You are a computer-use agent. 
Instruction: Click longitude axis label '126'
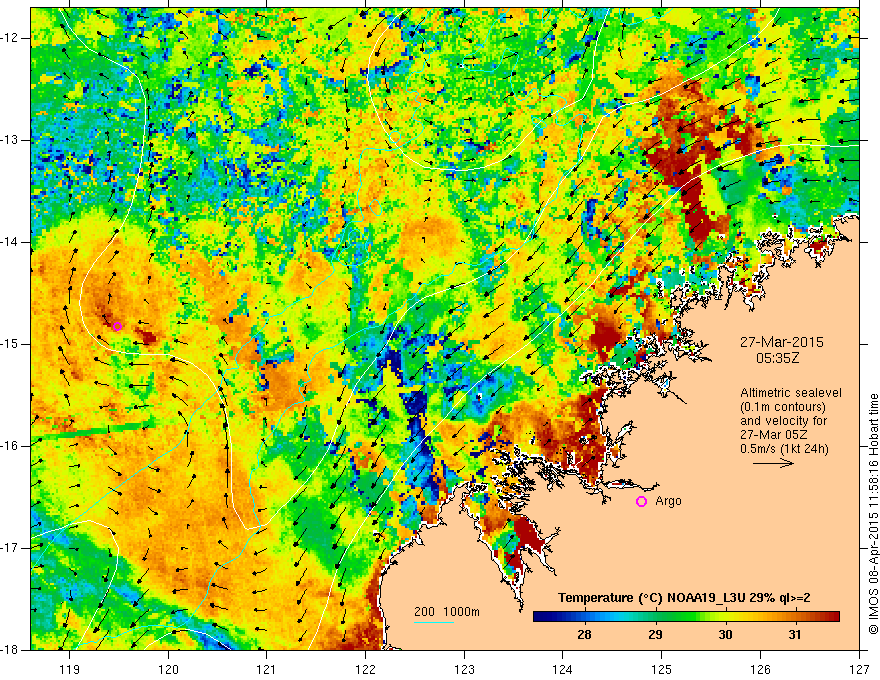pos(760,669)
